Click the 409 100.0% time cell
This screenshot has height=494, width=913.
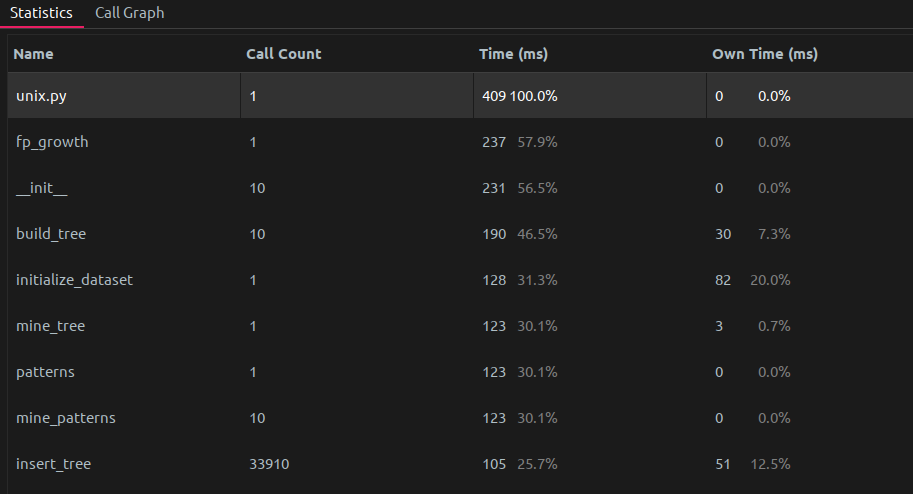click(519, 96)
